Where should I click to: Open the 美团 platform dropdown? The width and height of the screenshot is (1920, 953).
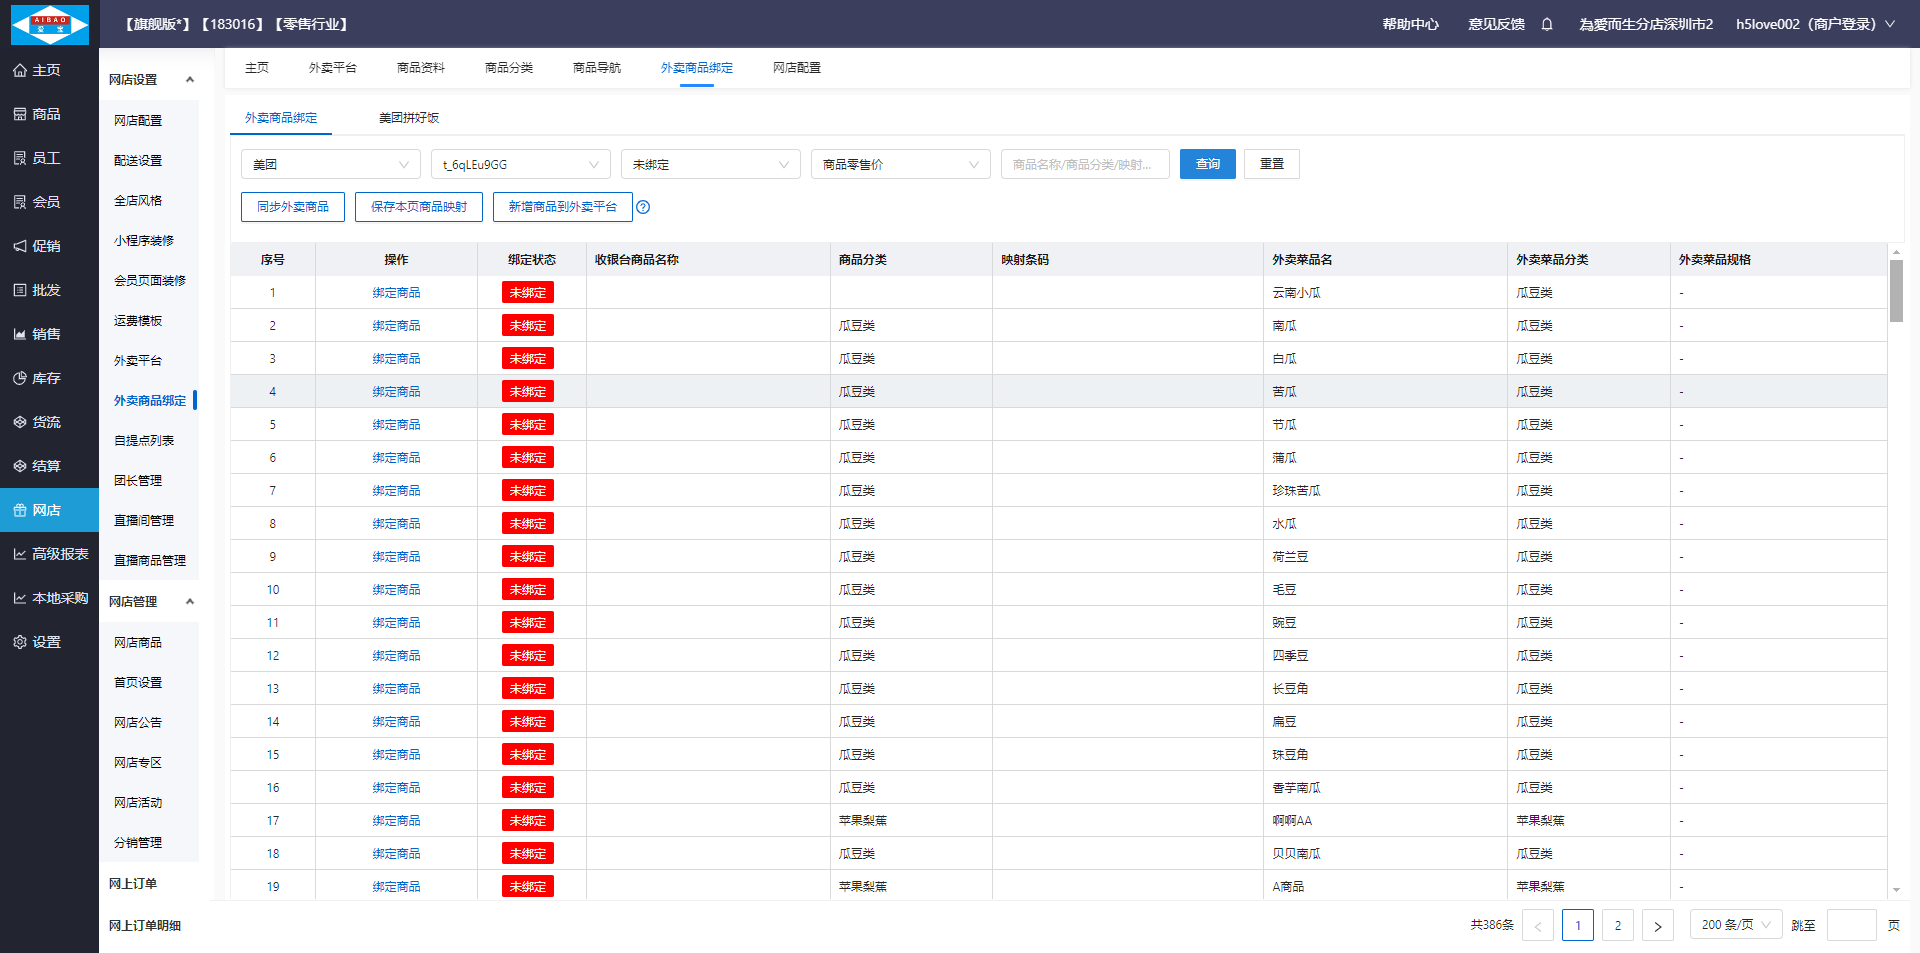[331, 164]
